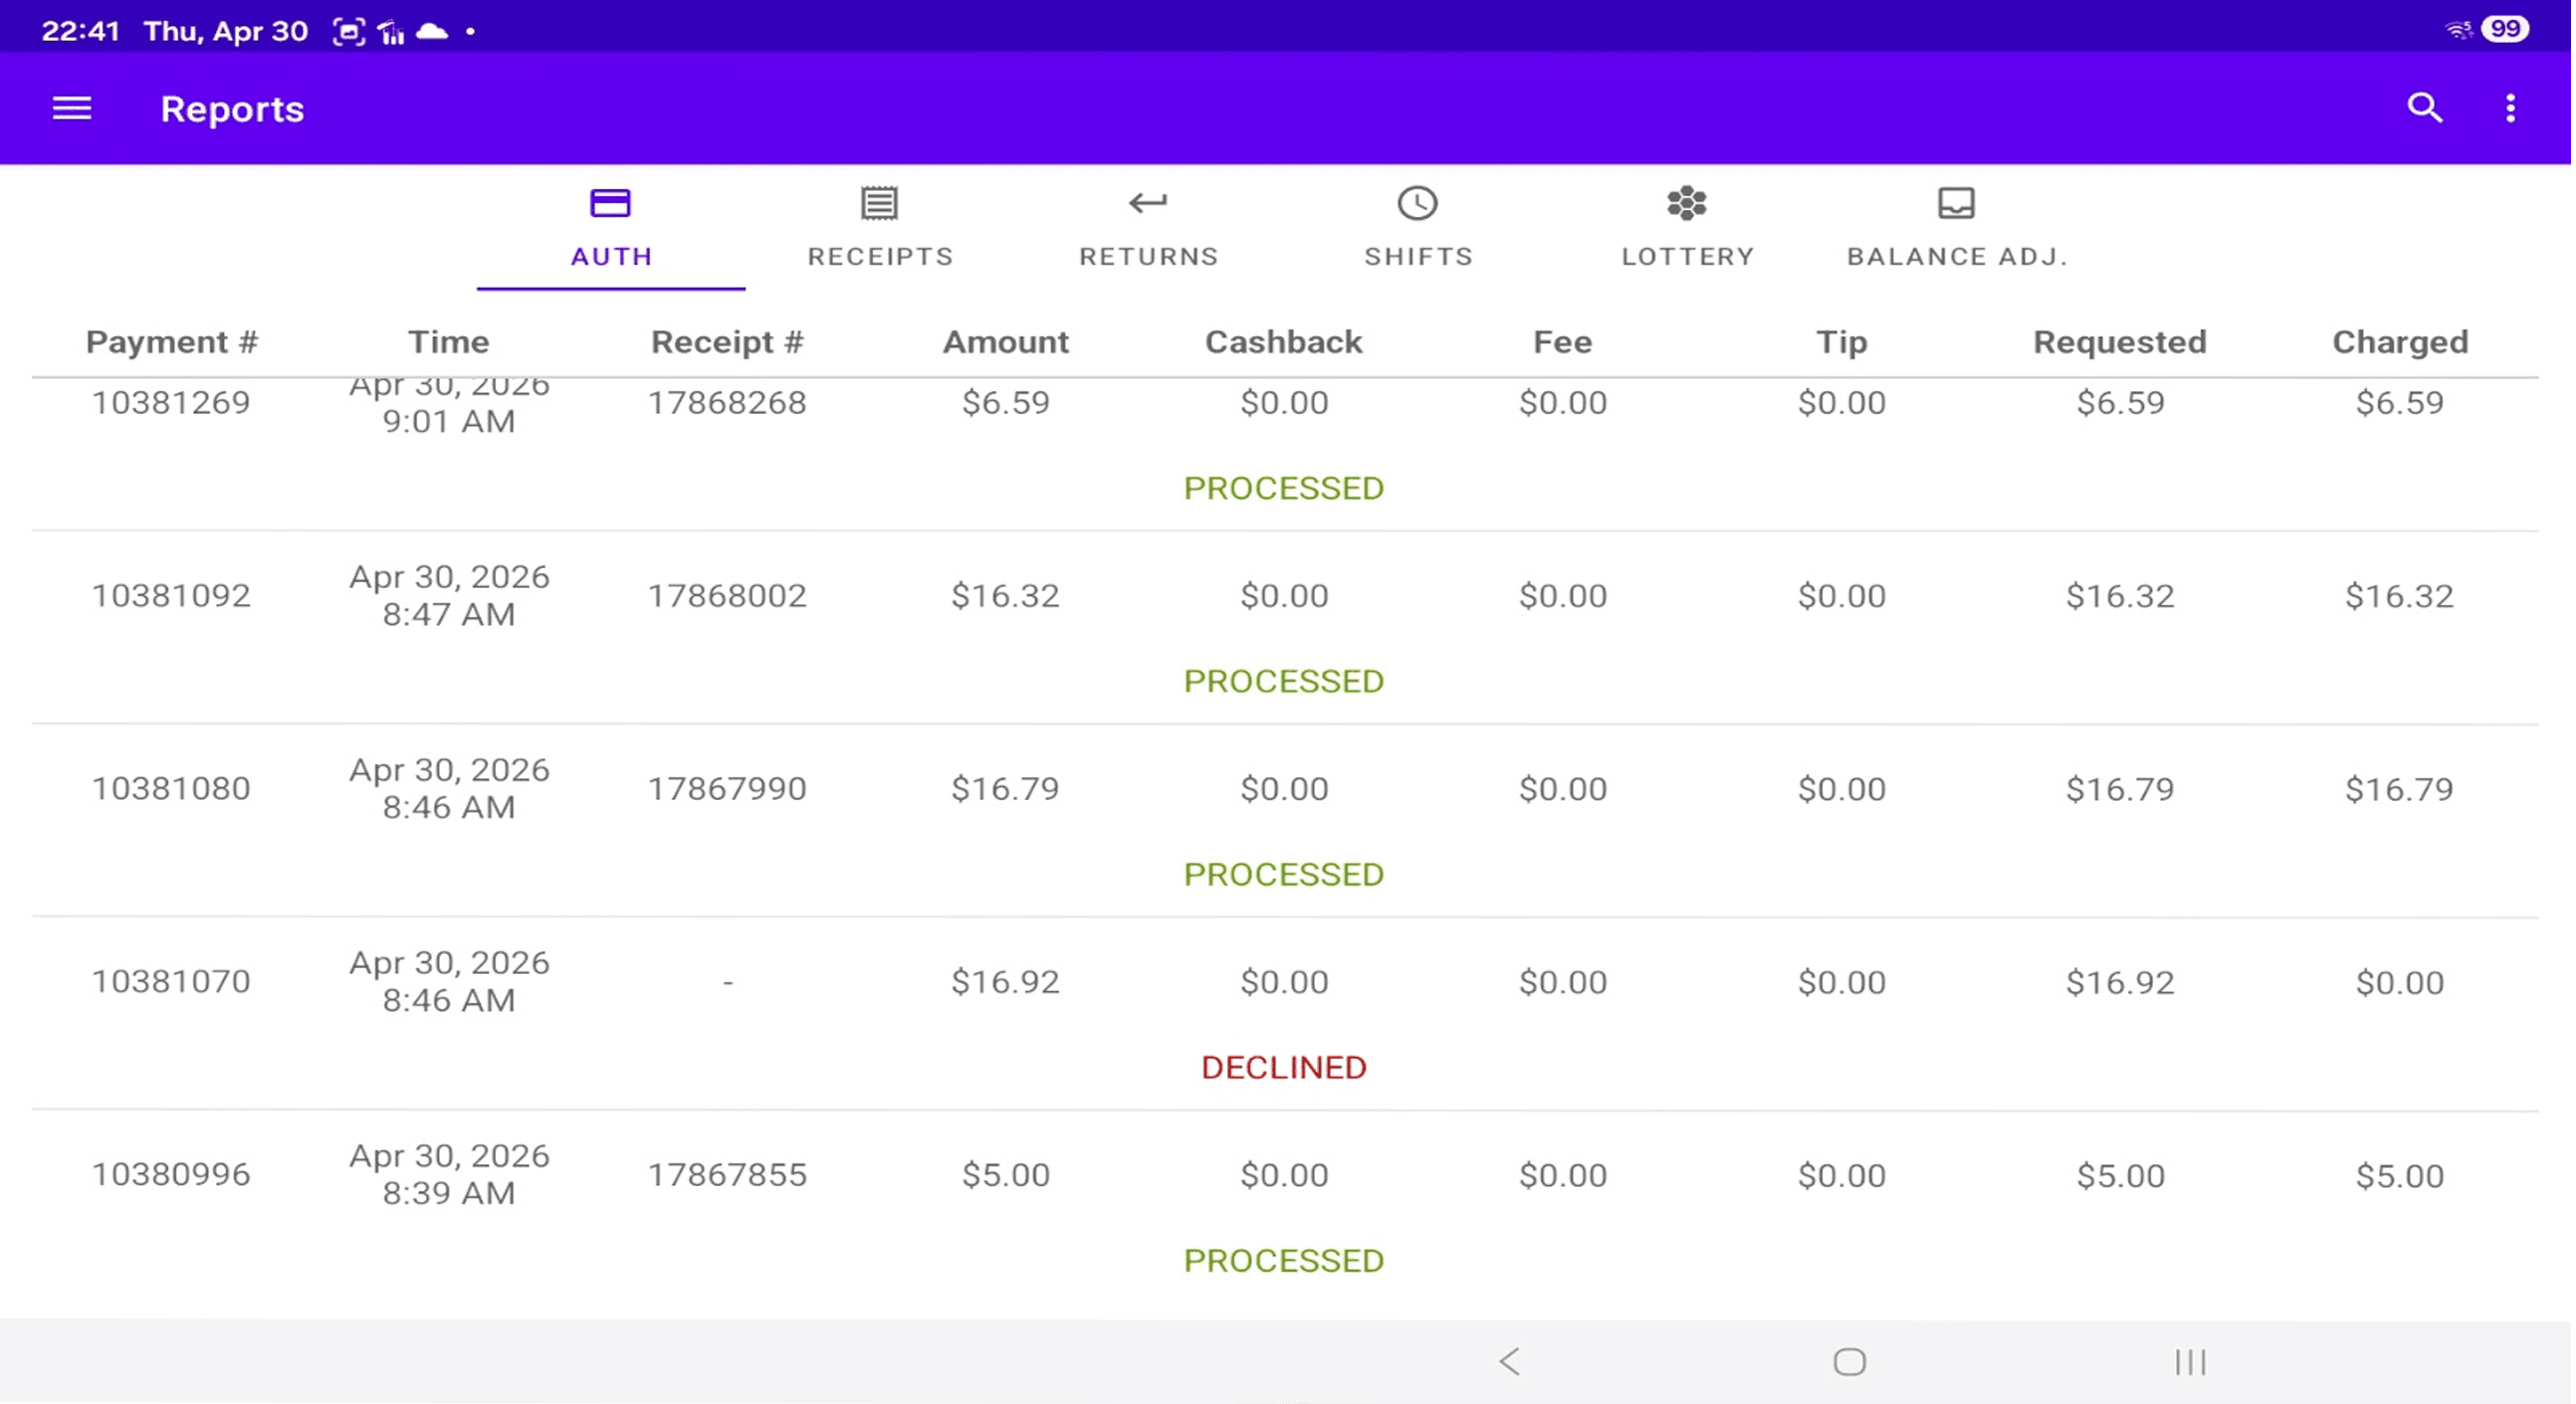Switch to the RETURNS tab label
This screenshot has height=1404, width=2576.
click(x=1151, y=257)
